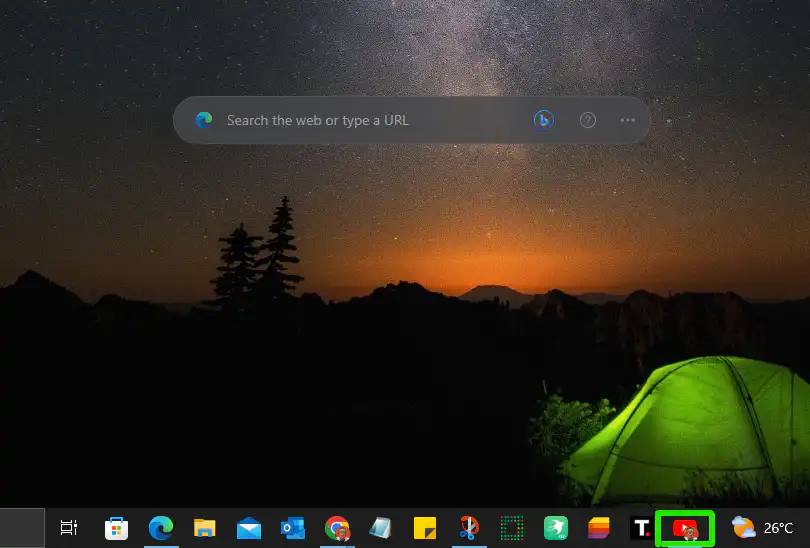Open help question mark in search bar

[x=587, y=120]
